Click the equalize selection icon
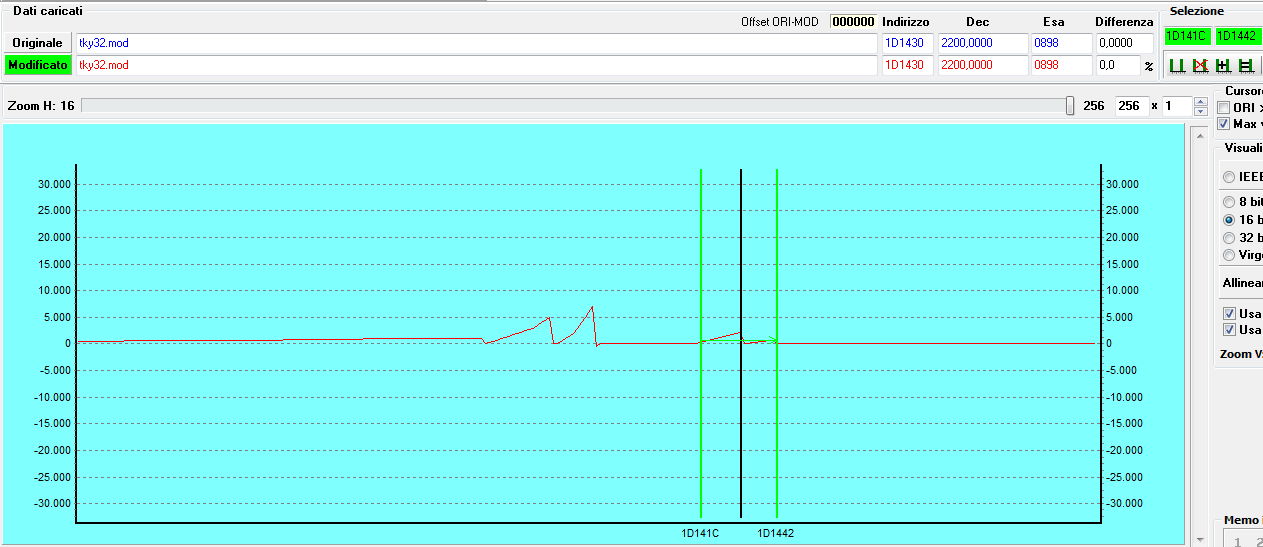Viewport: 1263px width, 547px height. click(1246, 65)
